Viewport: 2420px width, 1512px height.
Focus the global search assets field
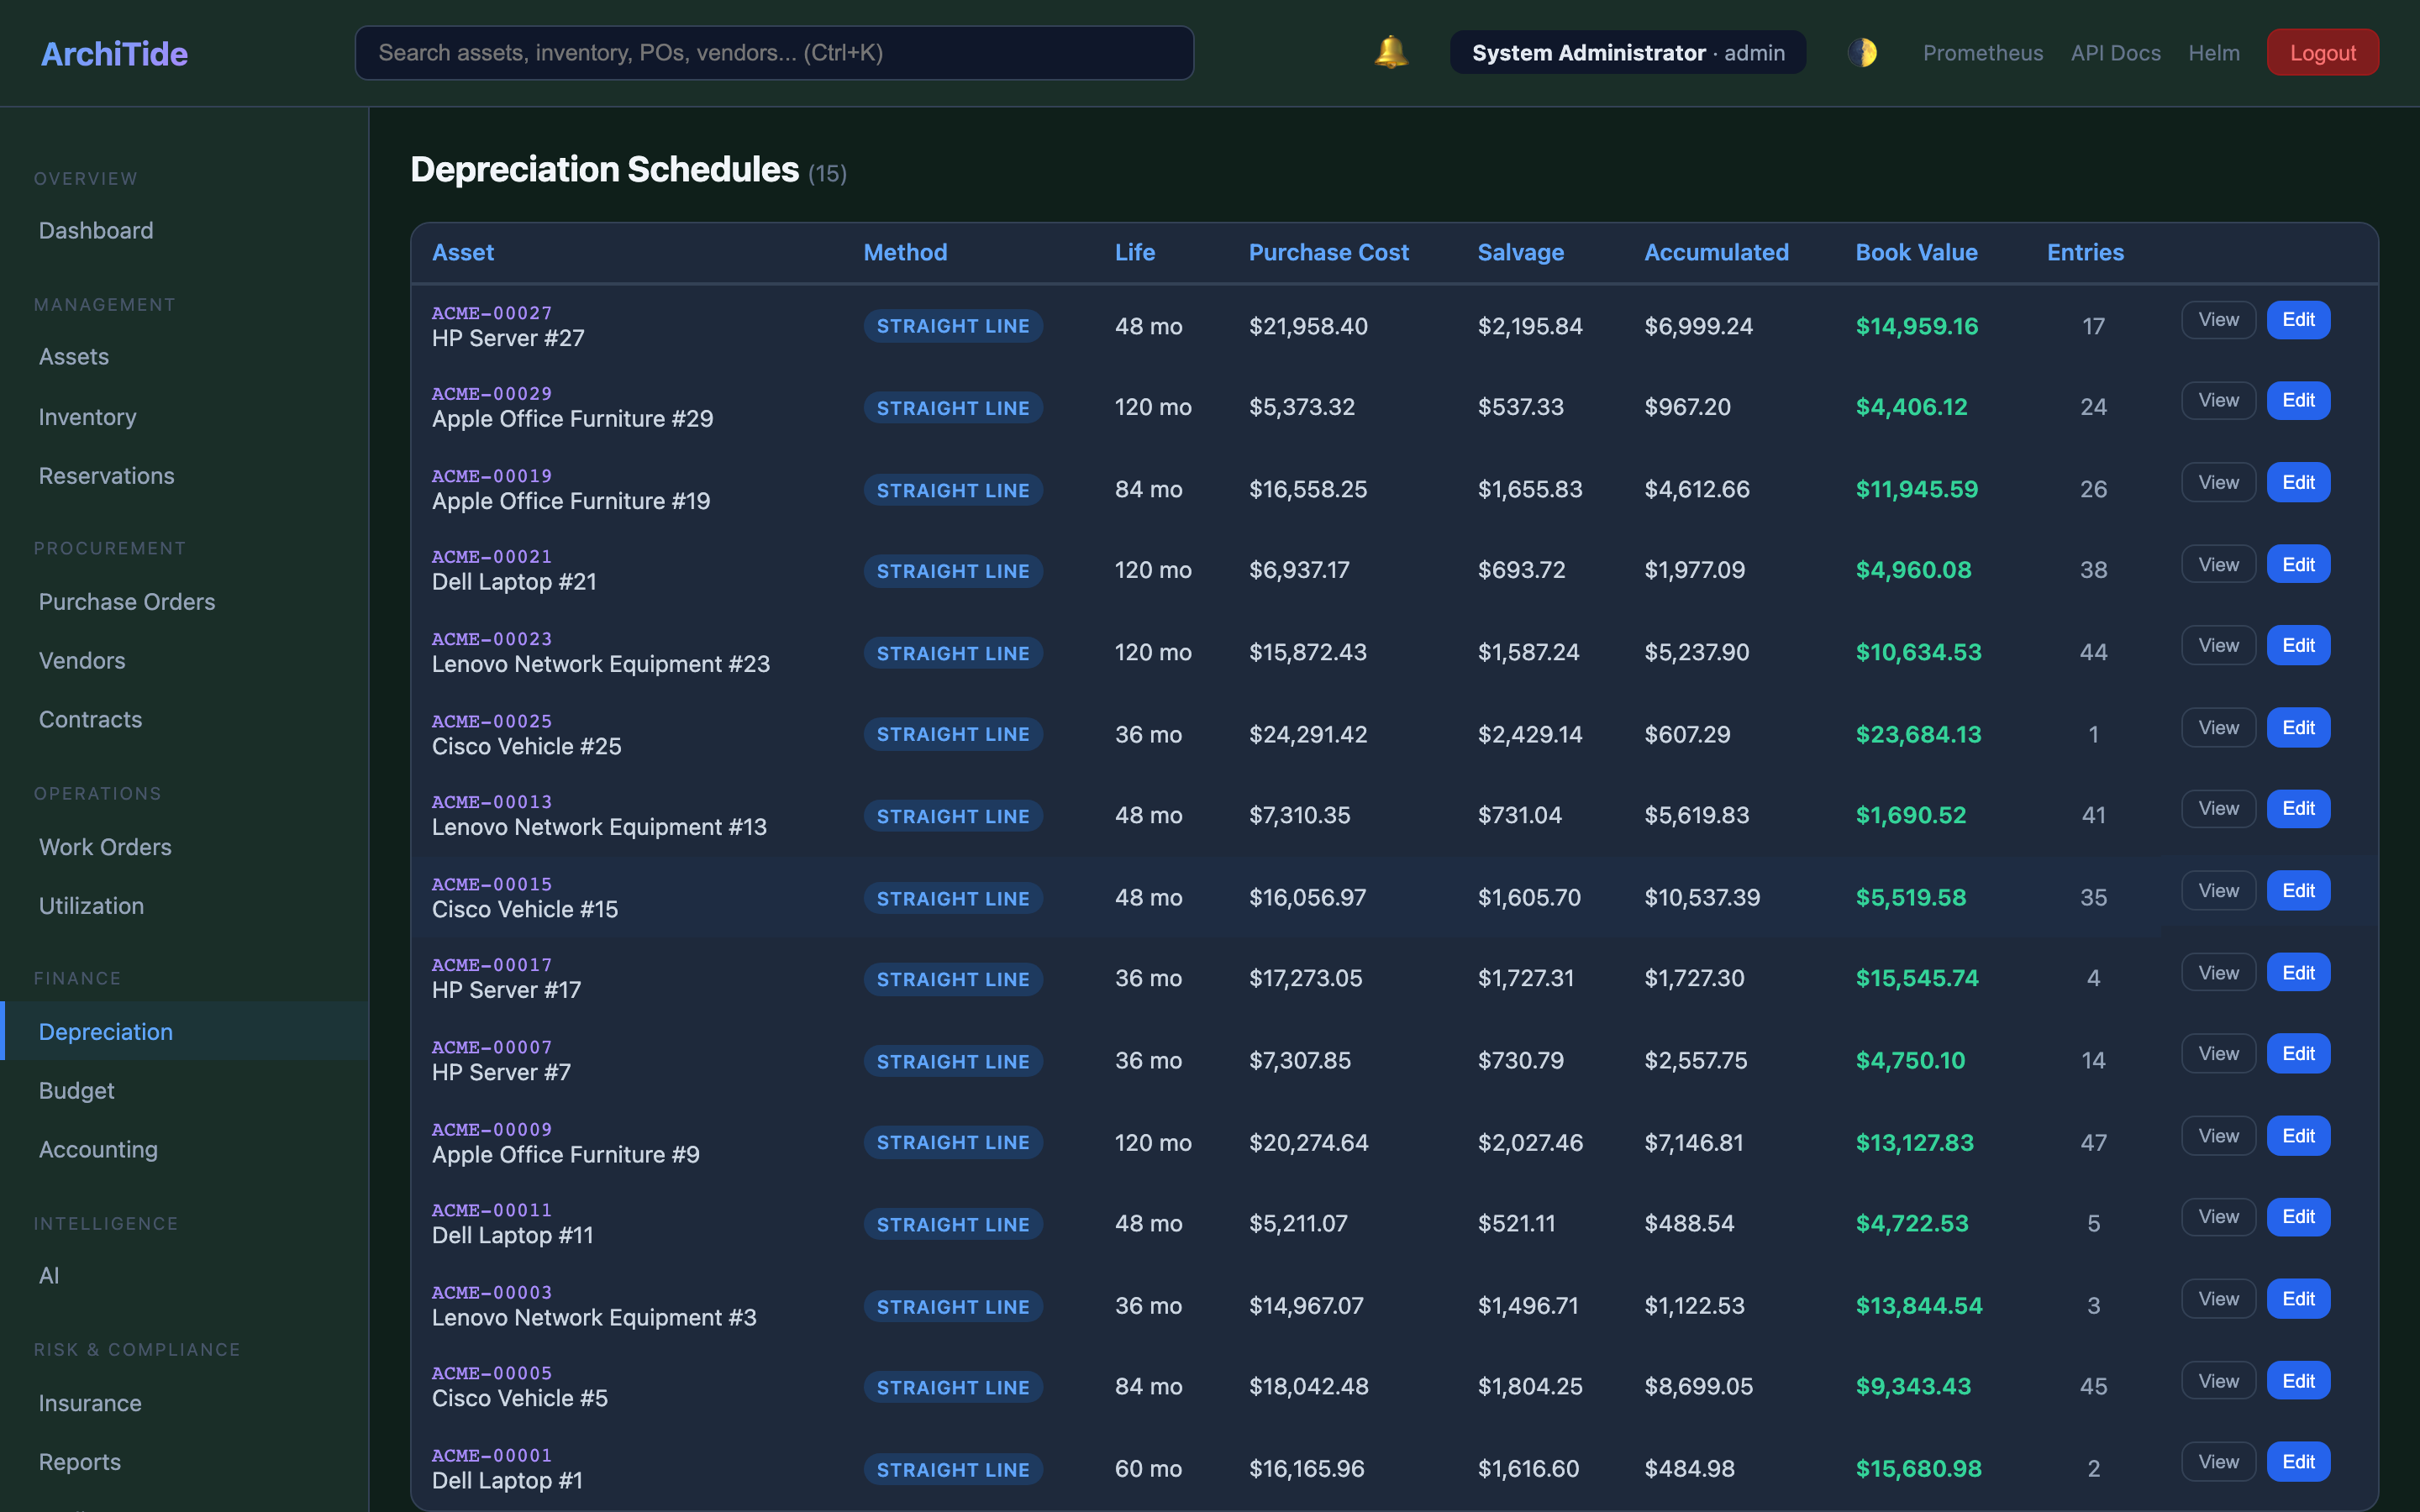pyautogui.click(x=773, y=53)
